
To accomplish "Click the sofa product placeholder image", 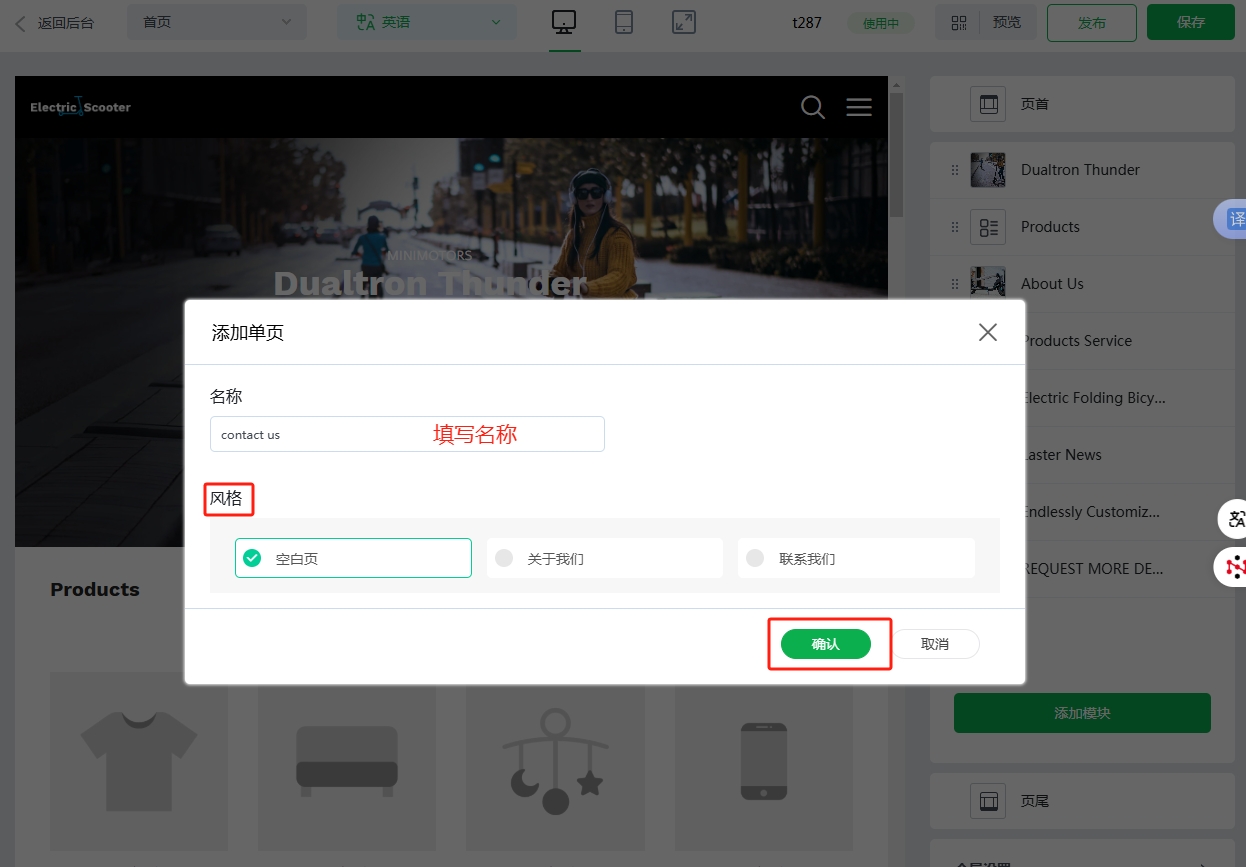I will click(x=347, y=760).
